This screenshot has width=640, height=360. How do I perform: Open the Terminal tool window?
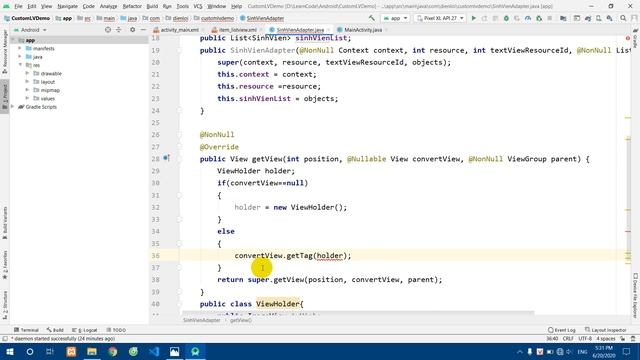click(x=26, y=330)
